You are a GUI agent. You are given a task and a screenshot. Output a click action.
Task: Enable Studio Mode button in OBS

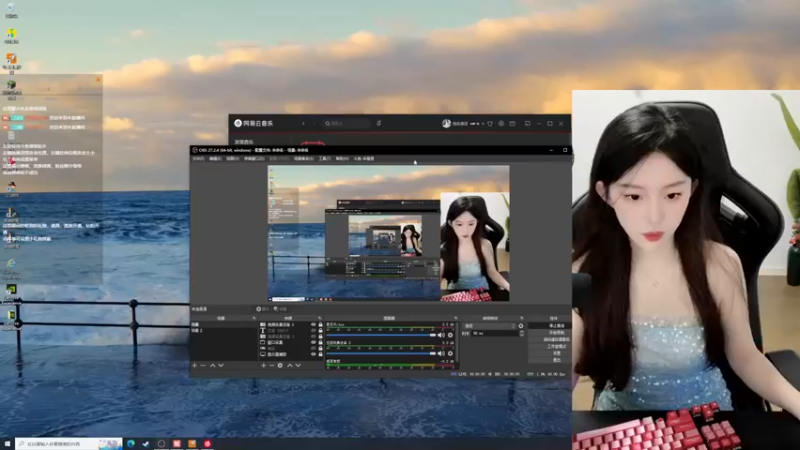[550, 346]
